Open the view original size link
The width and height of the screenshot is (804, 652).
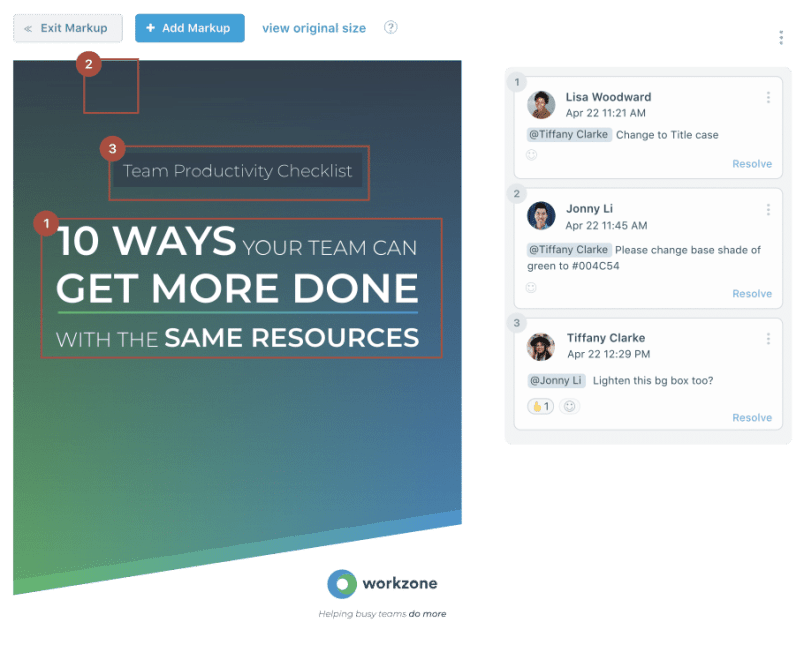[313, 28]
